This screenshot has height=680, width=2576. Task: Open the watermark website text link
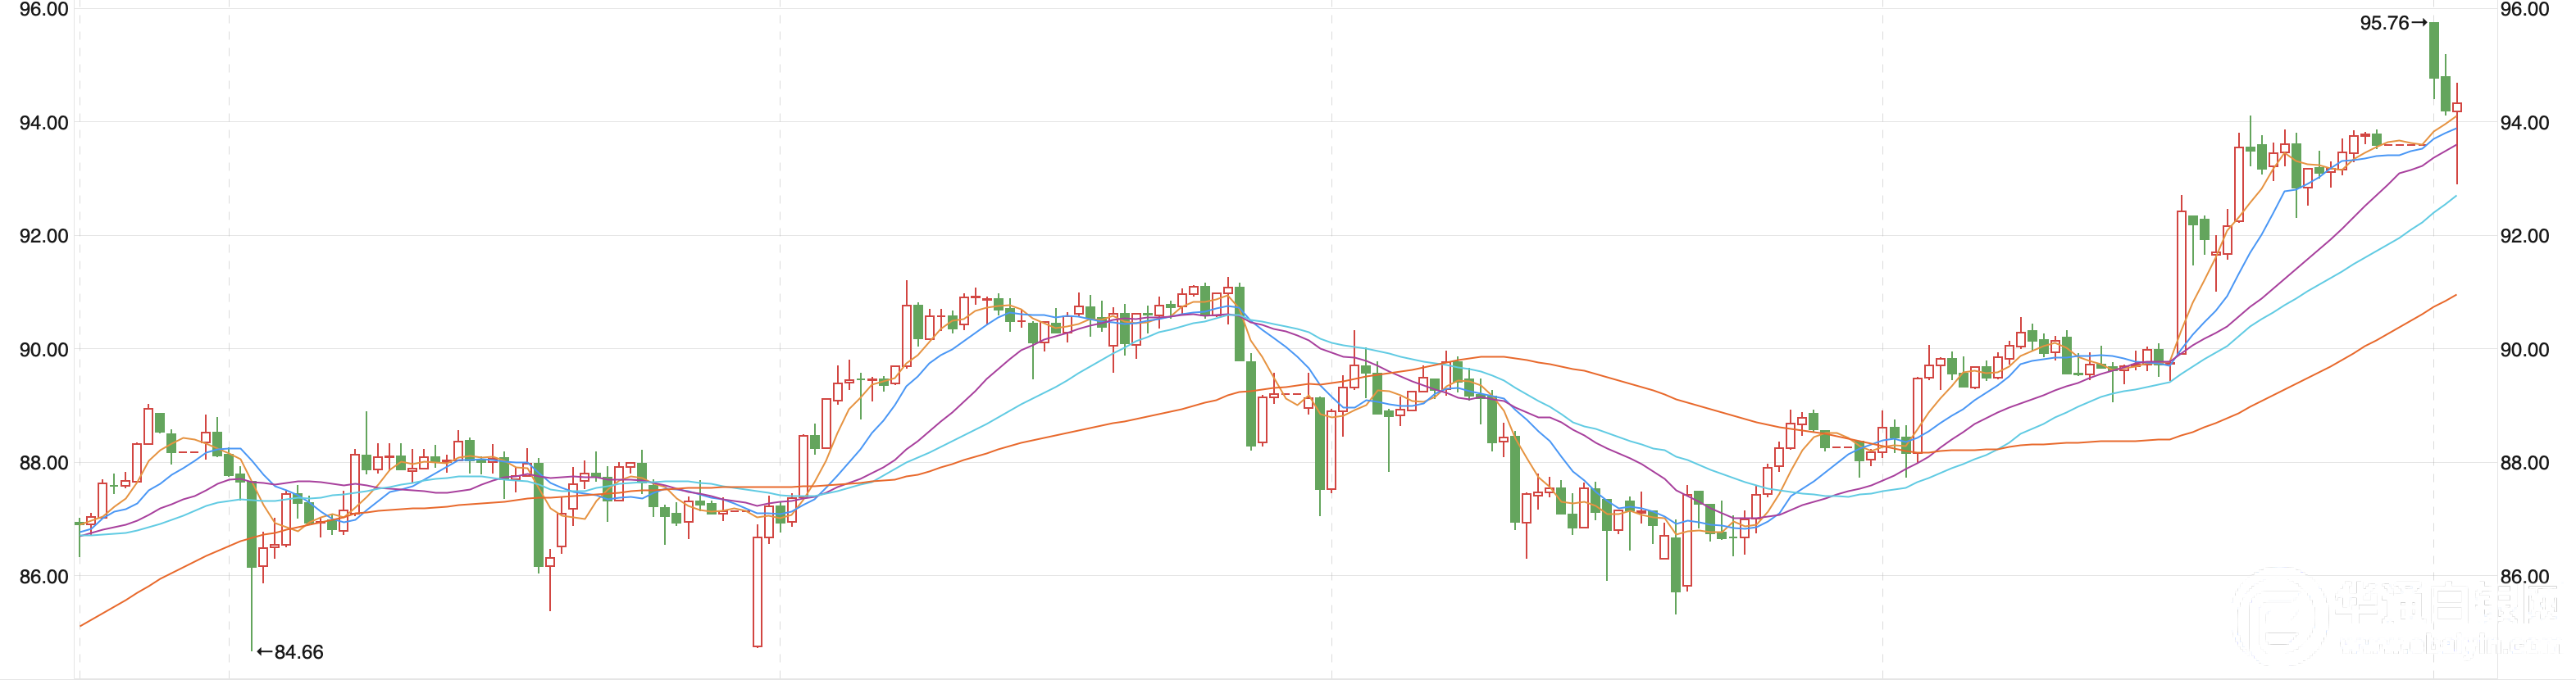click(x=2448, y=646)
